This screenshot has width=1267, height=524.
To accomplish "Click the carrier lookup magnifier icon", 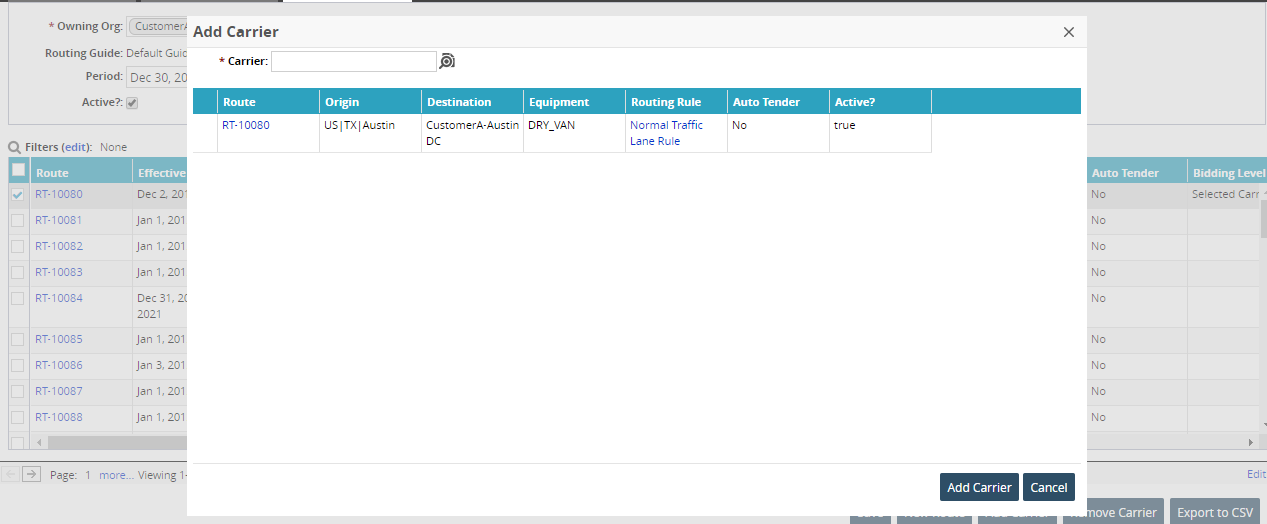I will point(447,61).
